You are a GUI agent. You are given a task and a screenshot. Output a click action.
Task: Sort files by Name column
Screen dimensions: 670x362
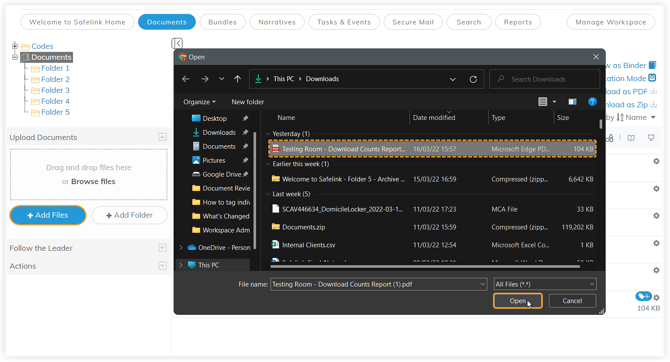pyautogui.click(x=286, y=118)
